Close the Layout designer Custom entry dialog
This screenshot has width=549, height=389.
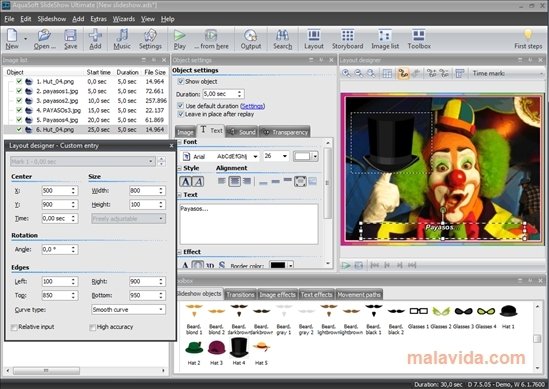click(171, 146)
